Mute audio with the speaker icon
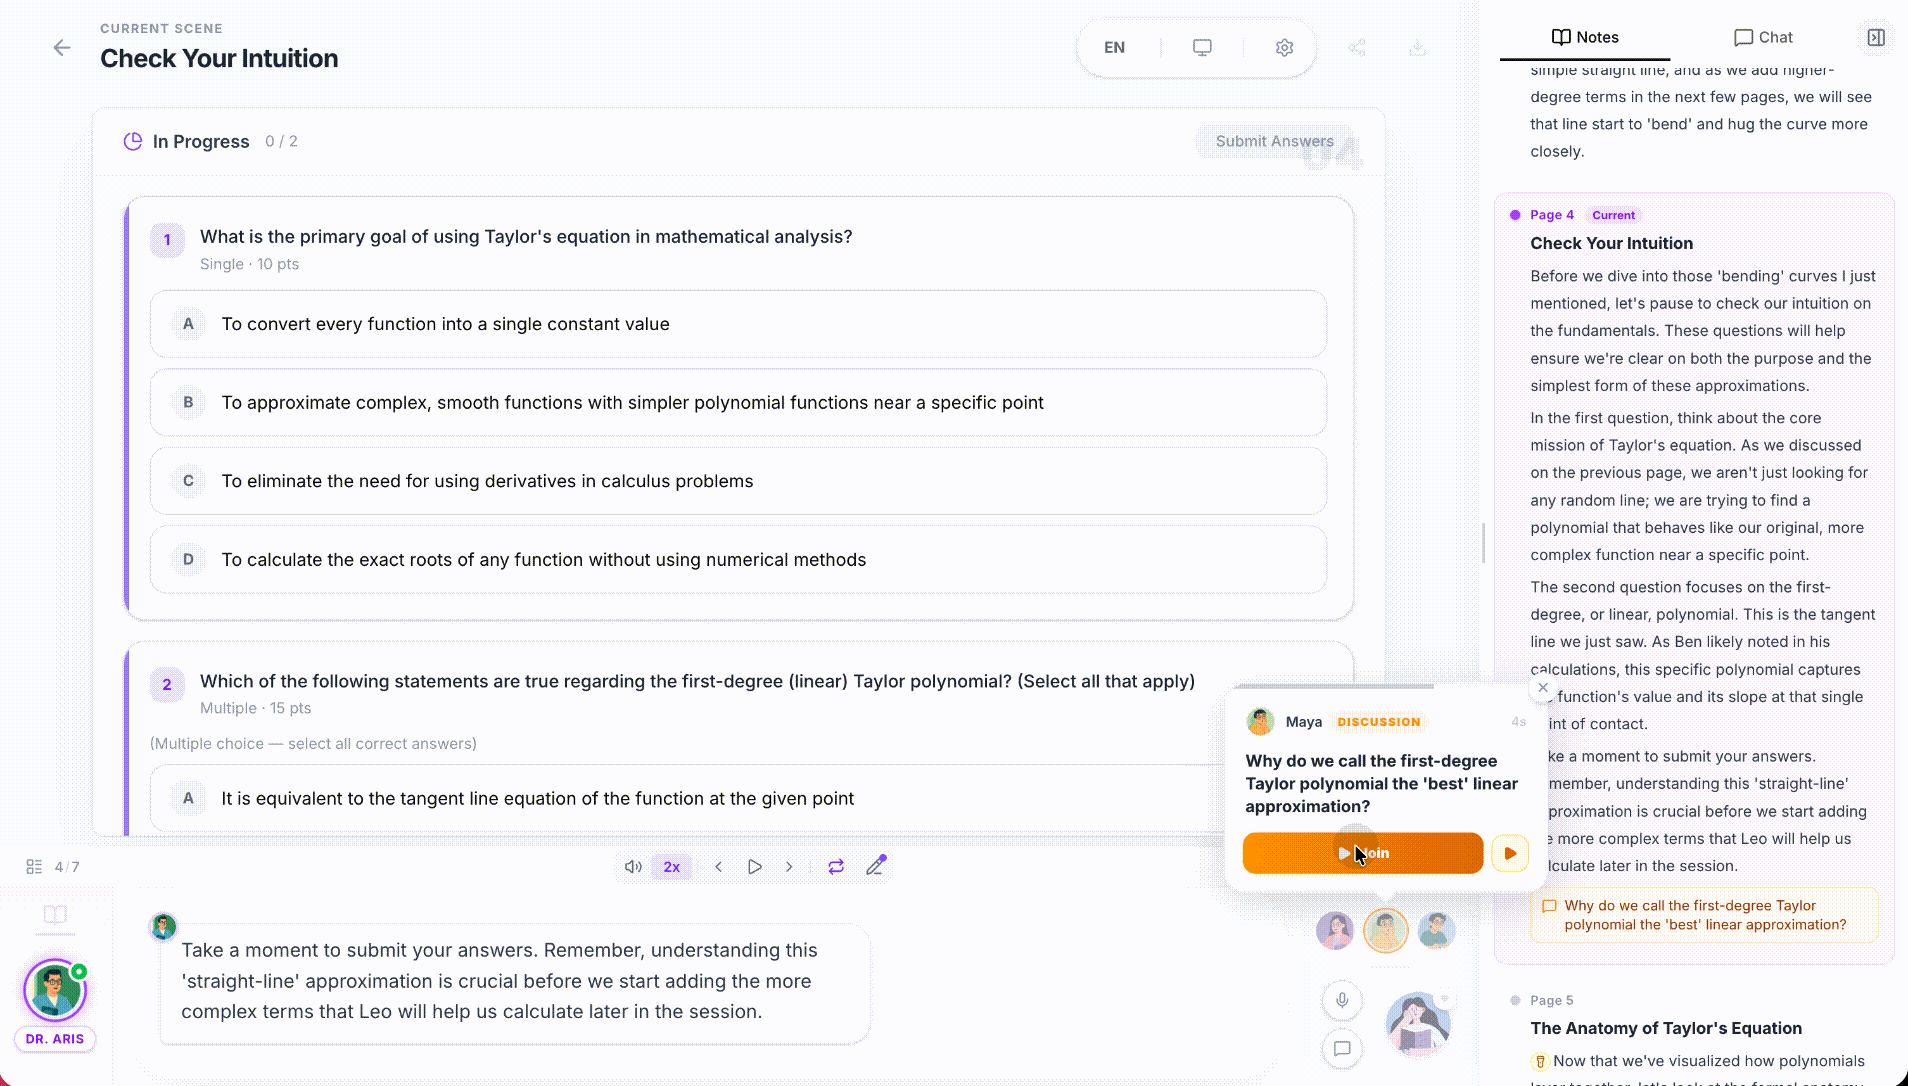1908x1086 pixels. click(x=632, y=866)
